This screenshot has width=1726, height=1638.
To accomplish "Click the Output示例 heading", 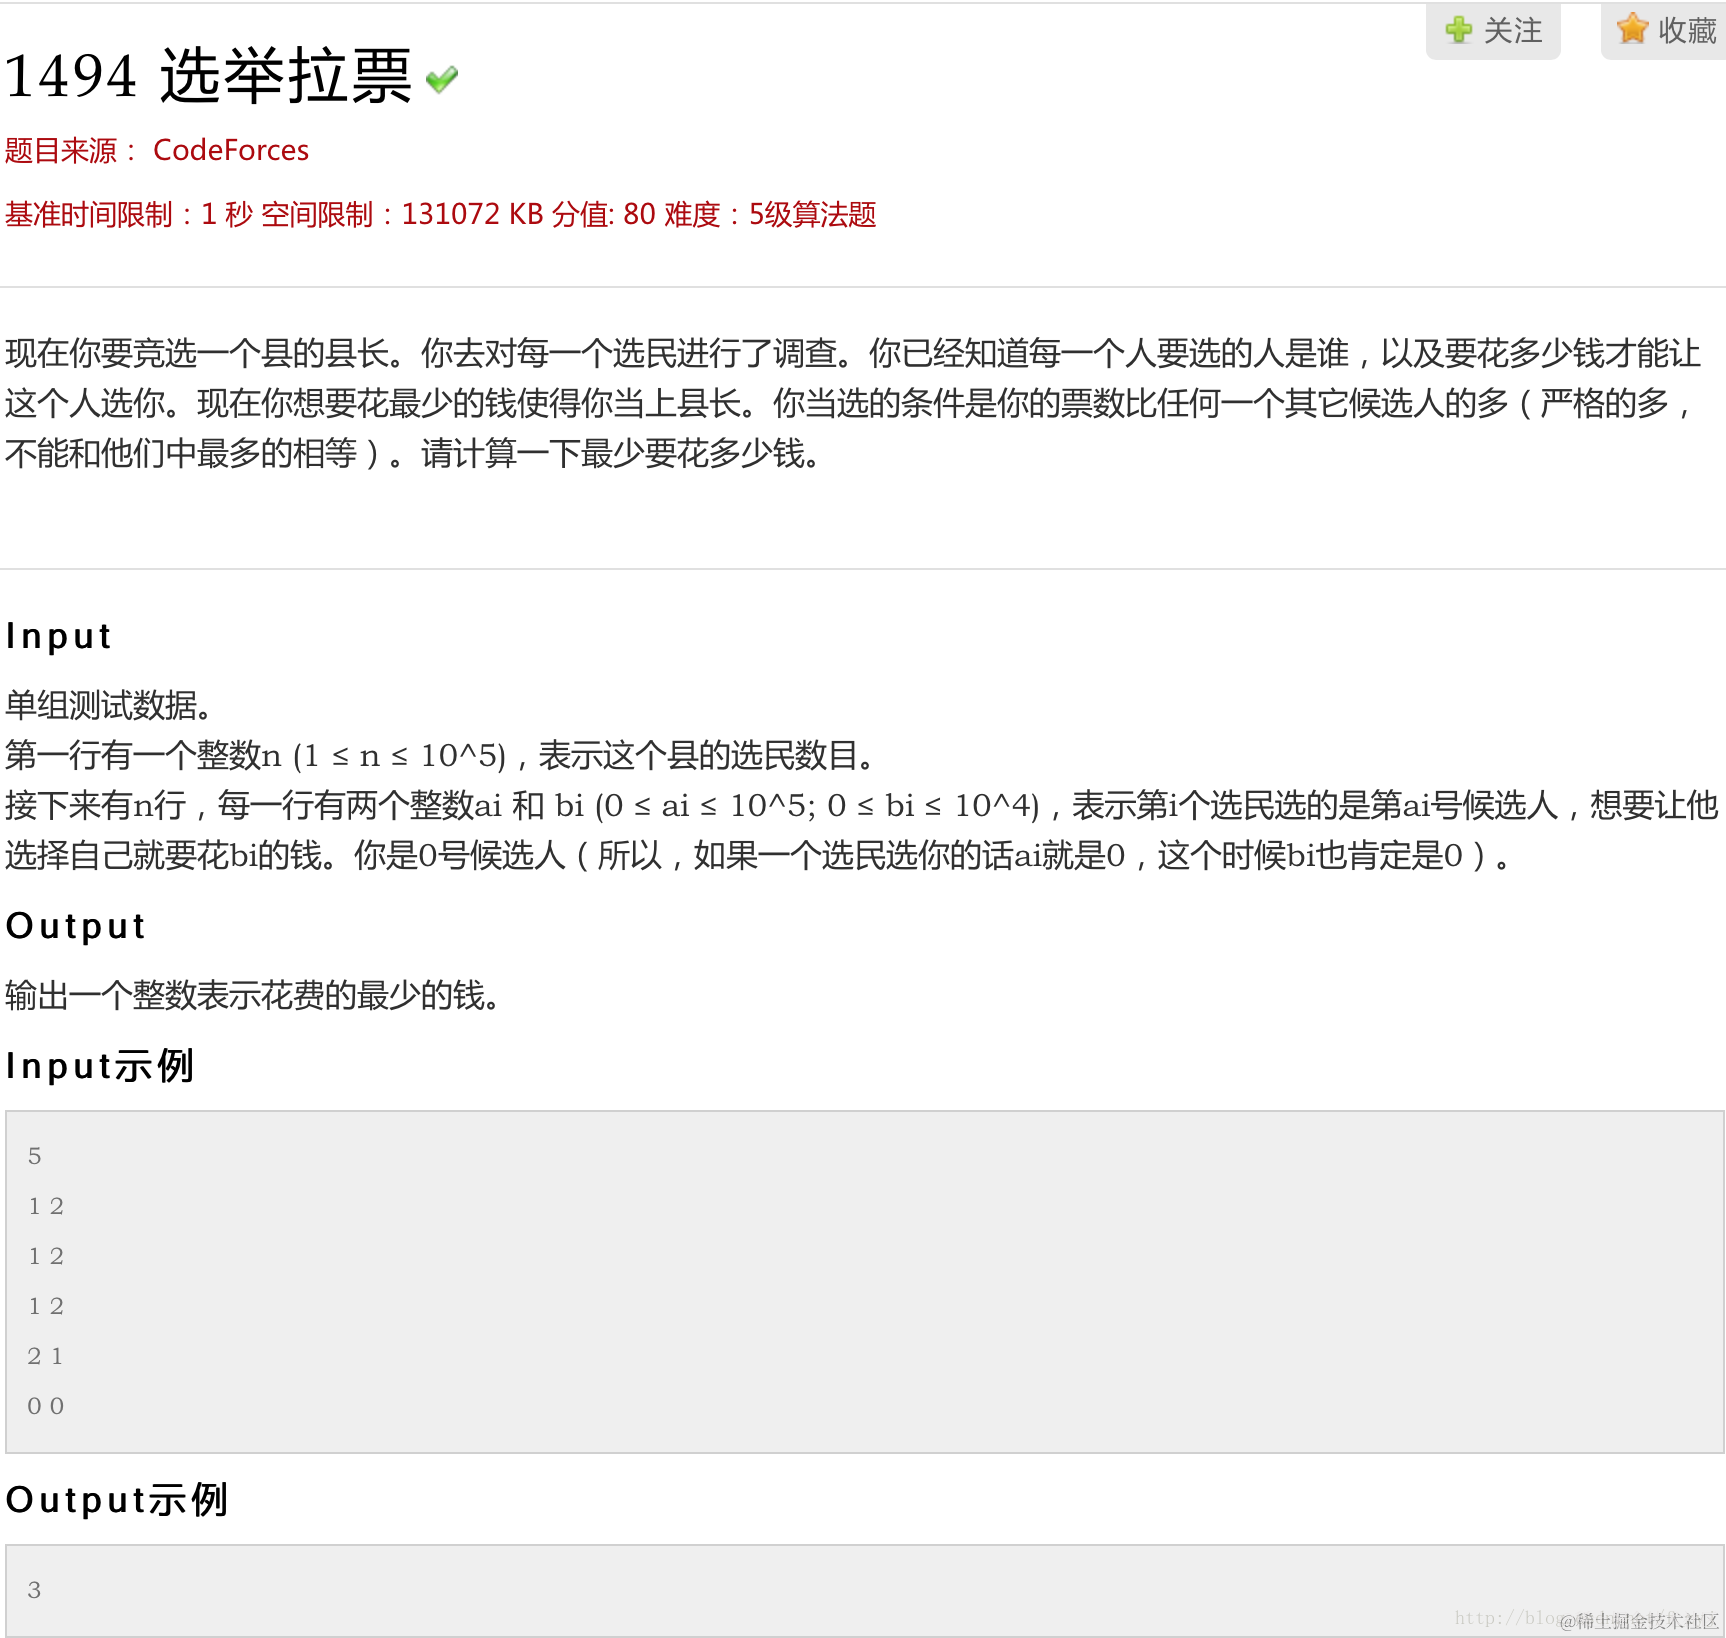I will click(117, 1500).
